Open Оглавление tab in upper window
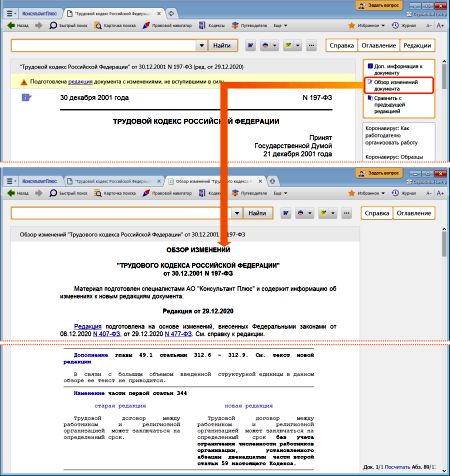 [379, 45]
